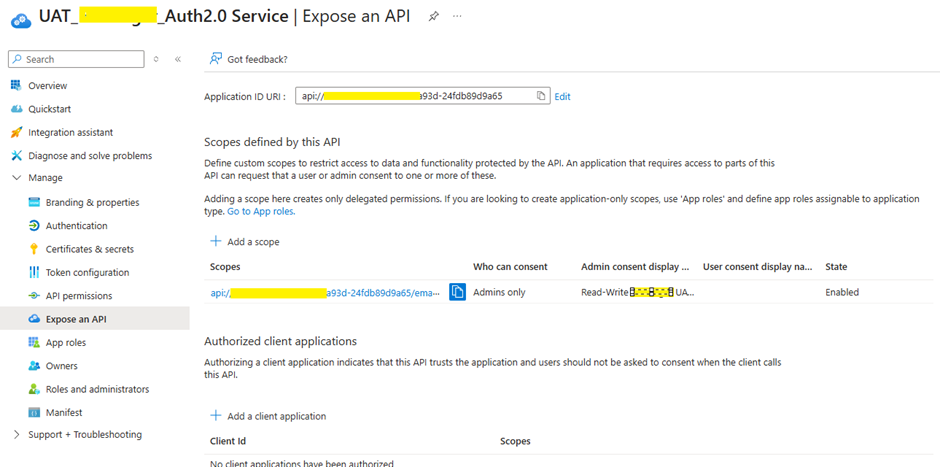940x467 pixels.
Task: Expand Support + Troubleshooting section
Action: 16,435
